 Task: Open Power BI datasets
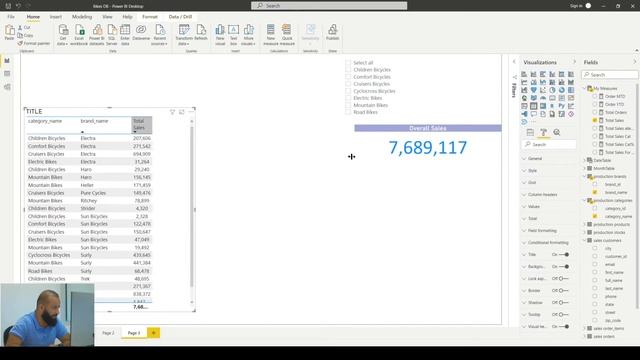(97, 35)
